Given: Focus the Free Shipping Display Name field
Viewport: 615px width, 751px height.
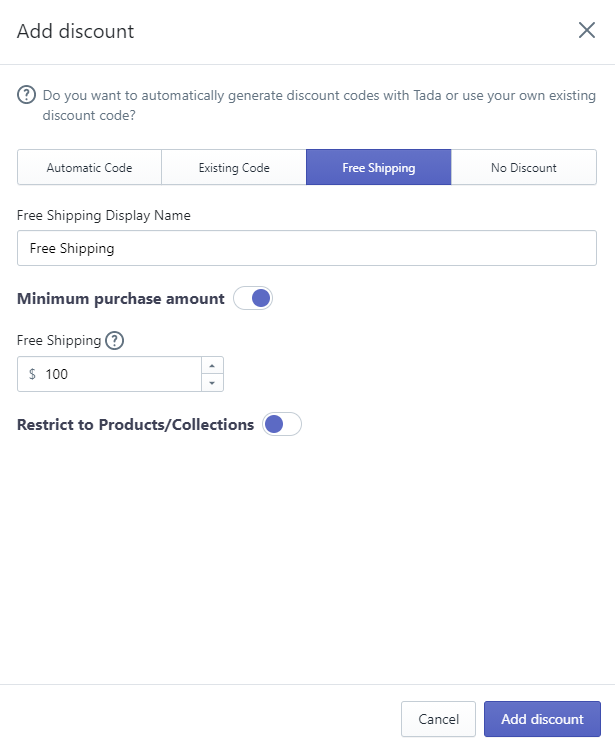Looking at the screenshot, I should click(x=307, y=248).
